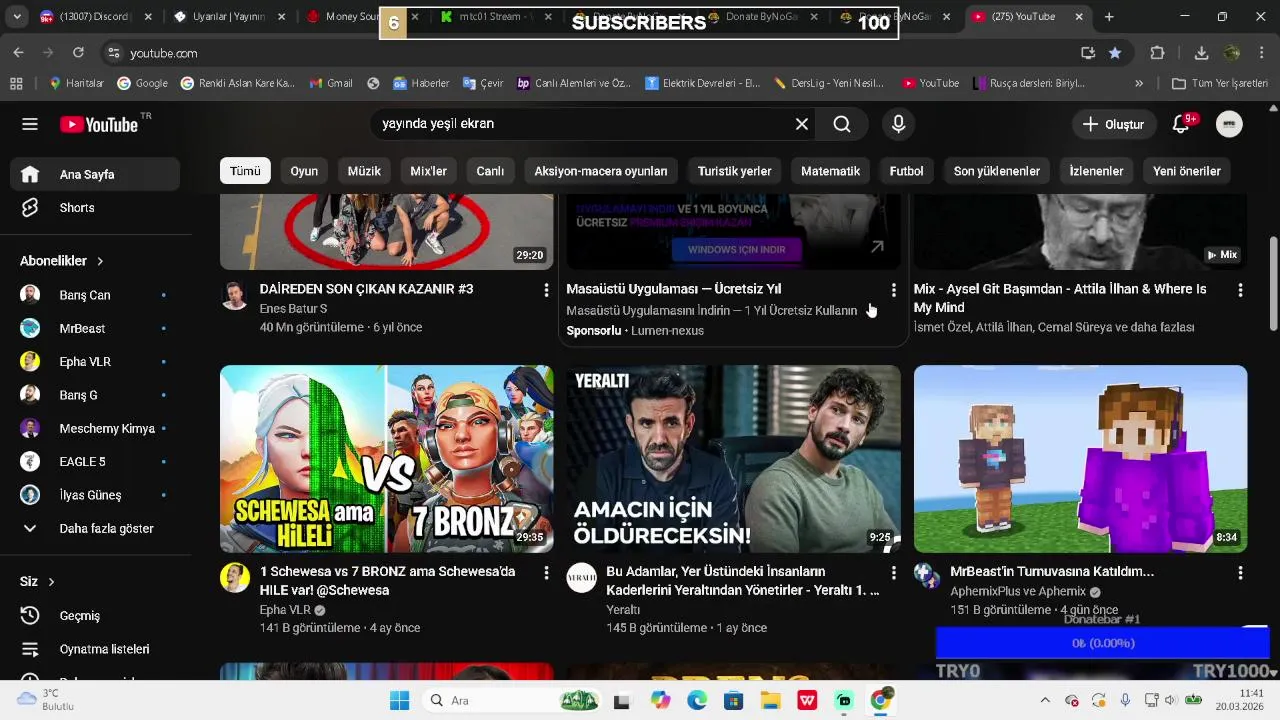1280x720 pixels.
Task: Open more options for Aysel Git Başımdan mix
Action: (1240, 290)
